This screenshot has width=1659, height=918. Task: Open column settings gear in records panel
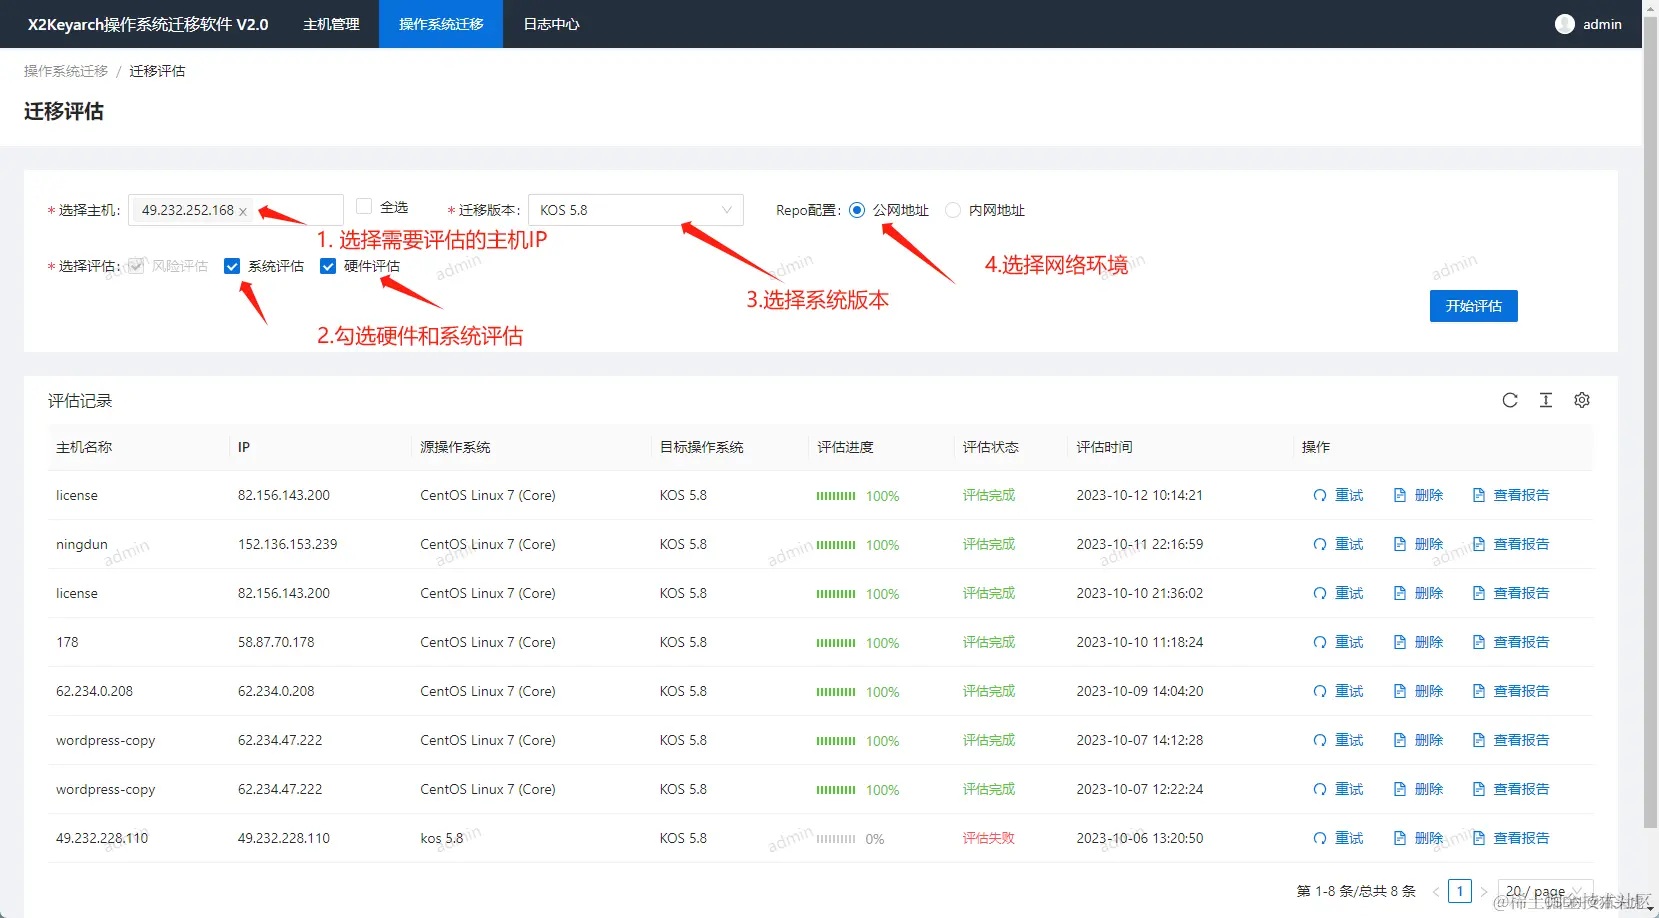[1581, 399]
